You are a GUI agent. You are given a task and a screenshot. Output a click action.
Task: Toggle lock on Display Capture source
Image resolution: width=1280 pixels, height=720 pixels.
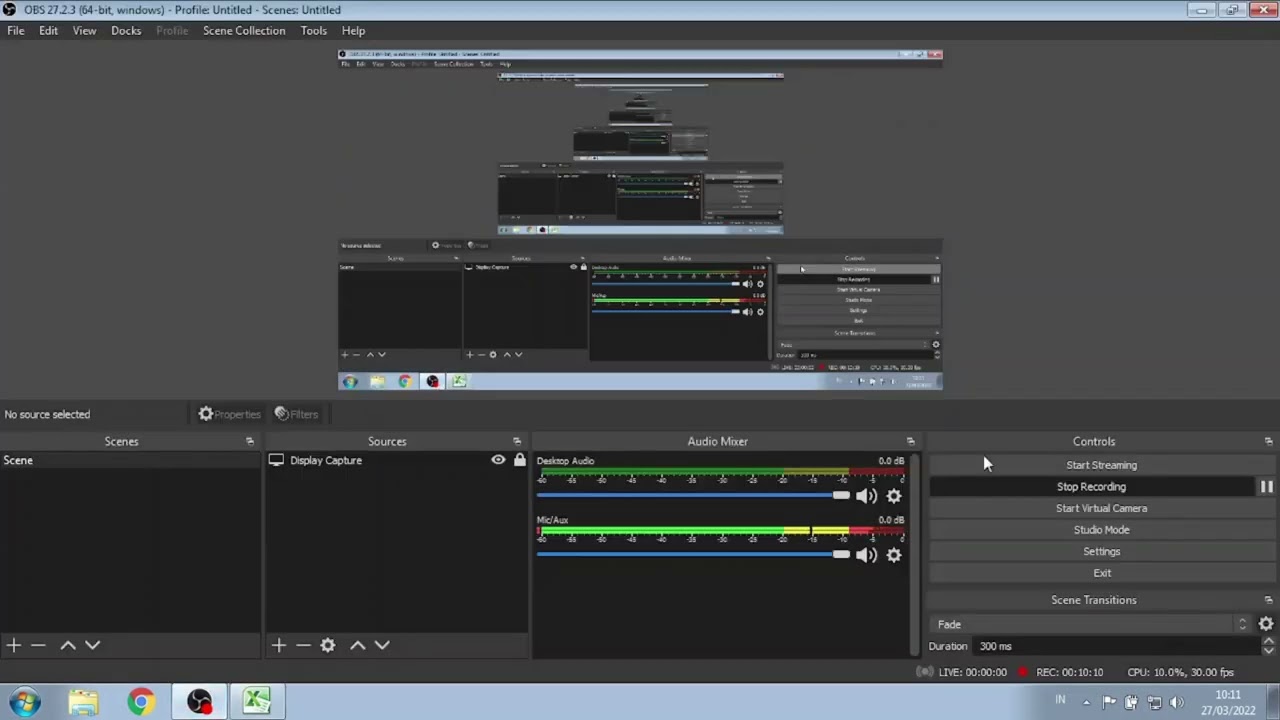tap(519, 460)
